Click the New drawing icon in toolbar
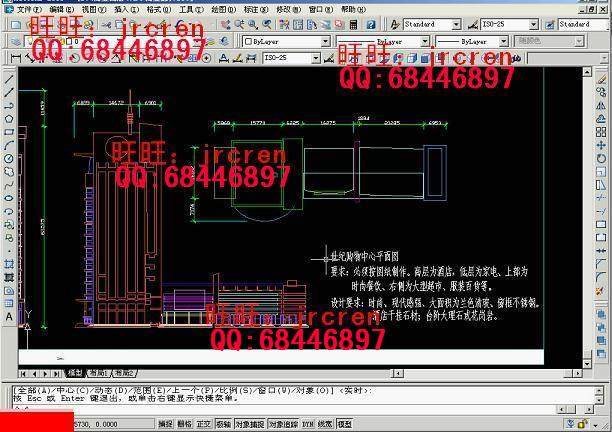612x432 pixels. coord(16,25)
